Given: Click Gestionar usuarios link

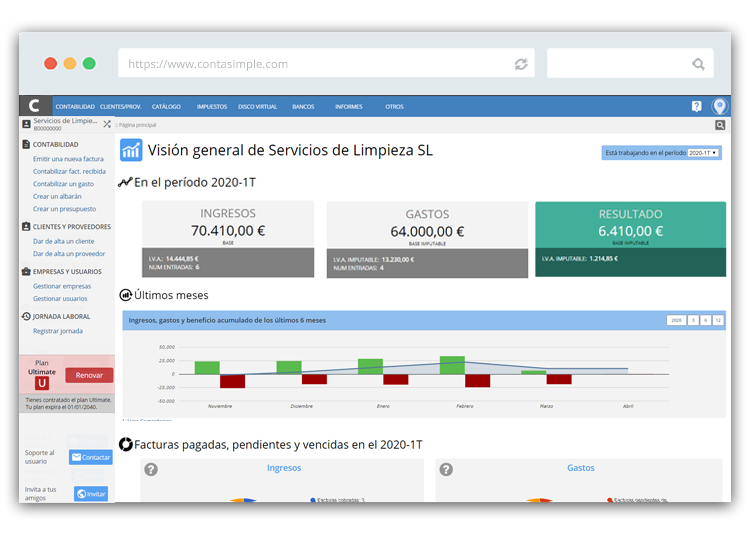Looking at the screenshot, I should coord(60,299).
